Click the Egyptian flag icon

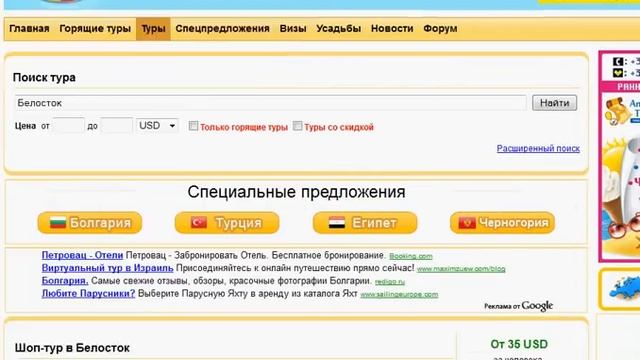click(337, 223)
